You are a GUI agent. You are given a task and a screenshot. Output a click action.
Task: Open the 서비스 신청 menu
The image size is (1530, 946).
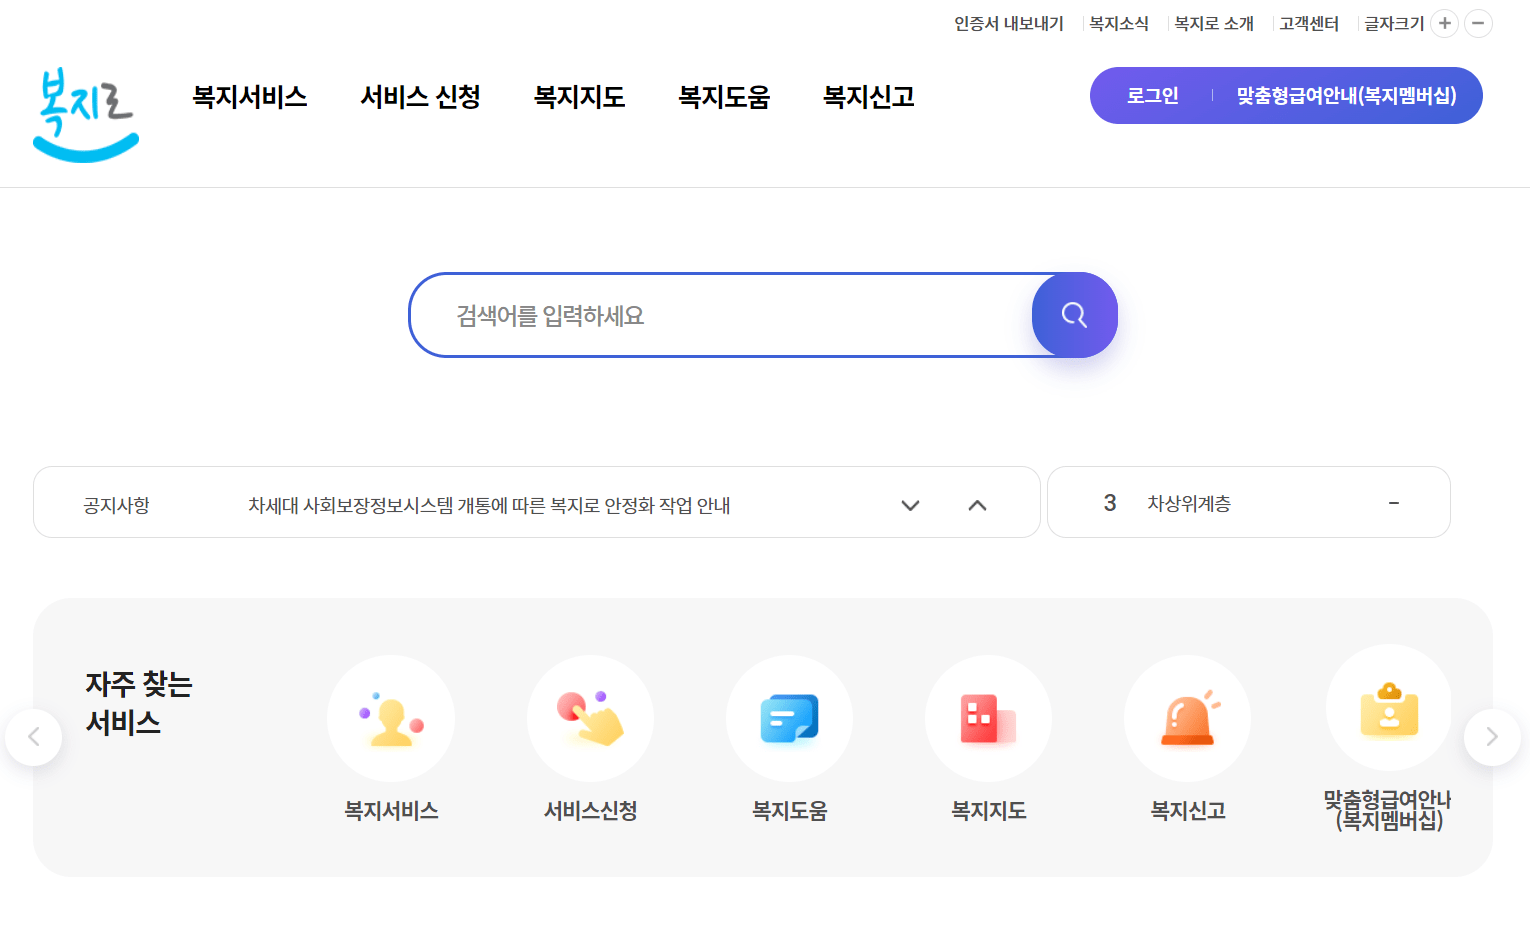[420, 96]
